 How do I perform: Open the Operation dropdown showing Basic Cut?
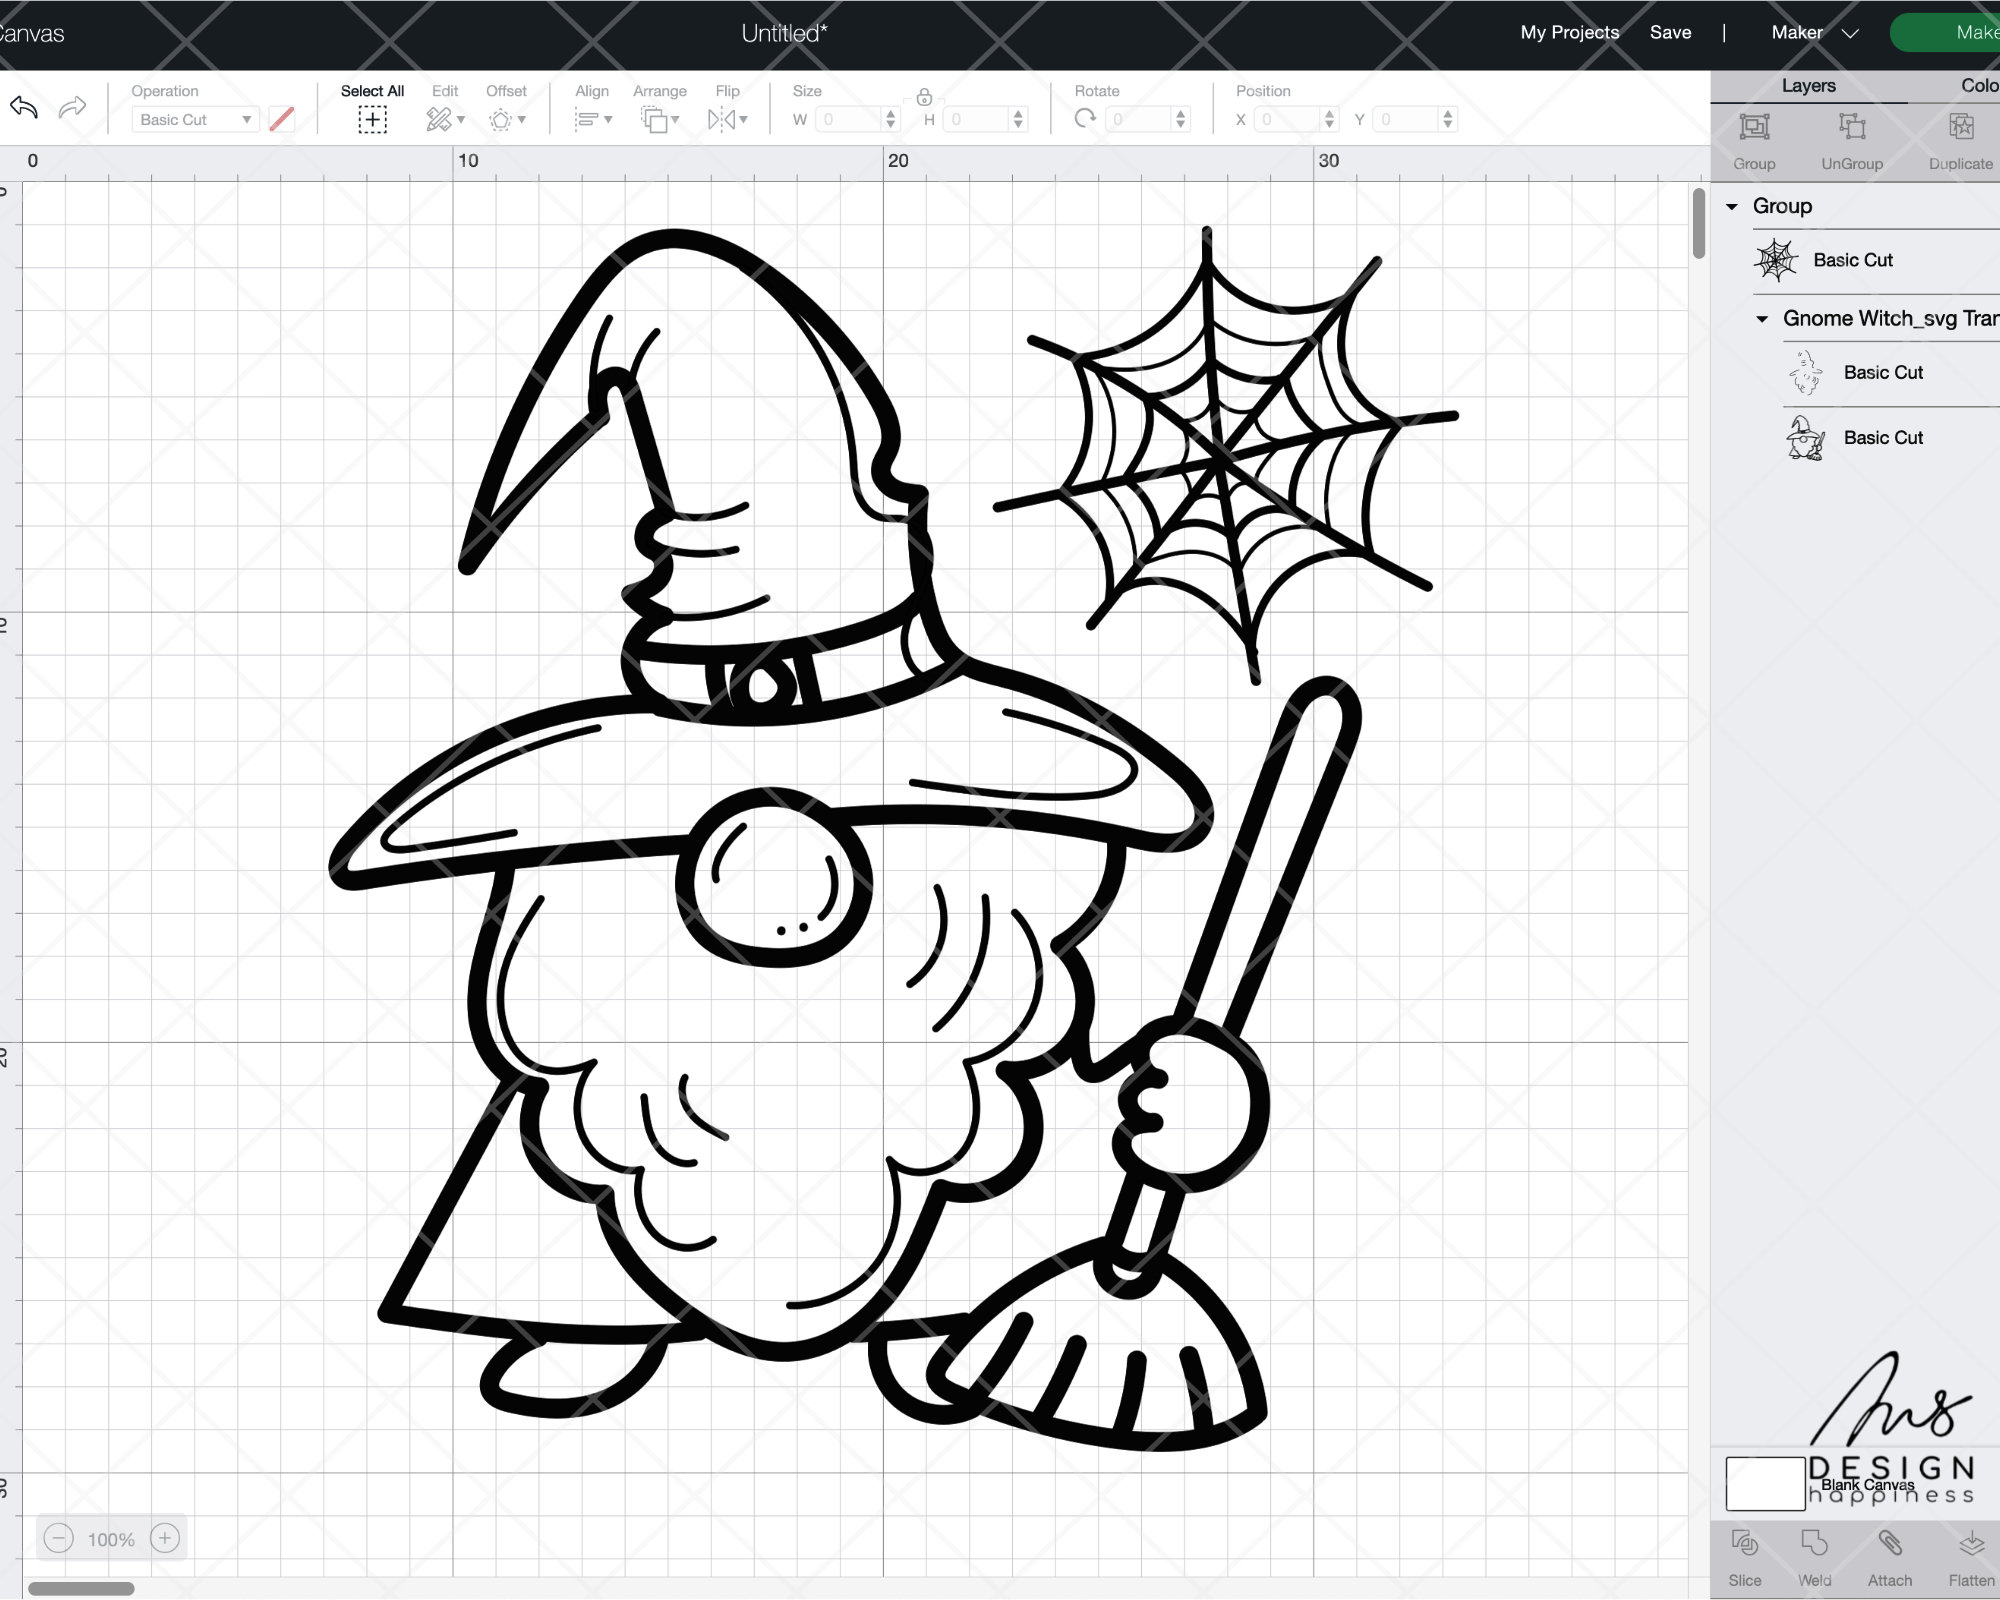(x=195, y=119)
